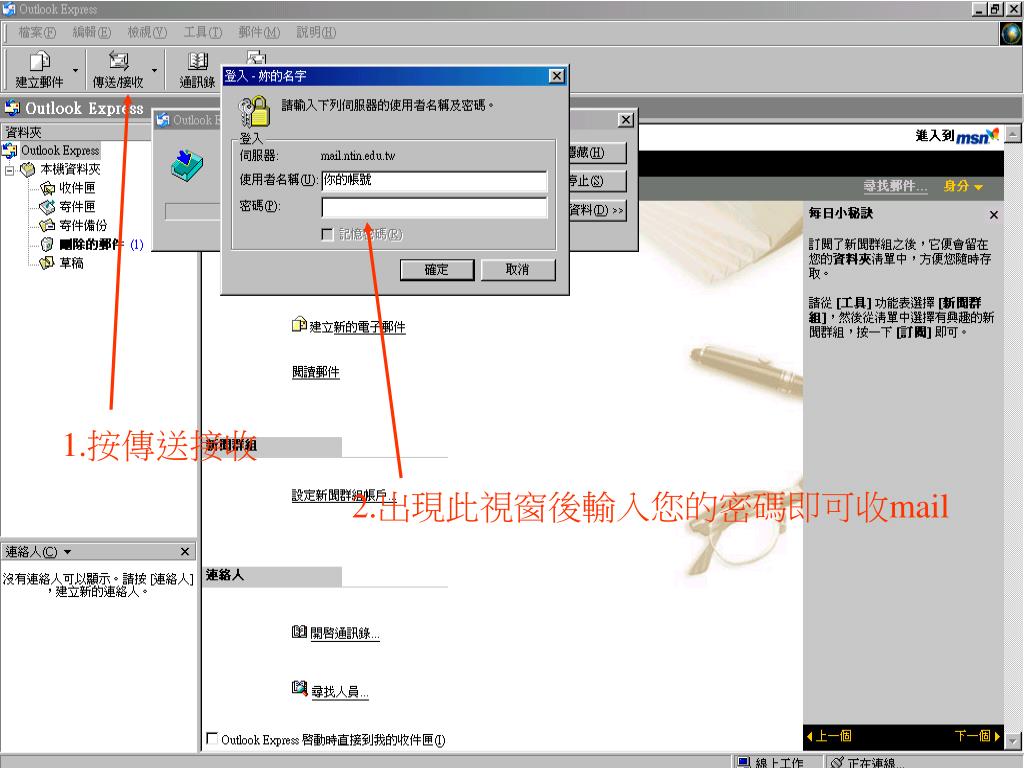Click the Internet Explorer throbber icon

pyautogui.click(x=1011, y=33)
